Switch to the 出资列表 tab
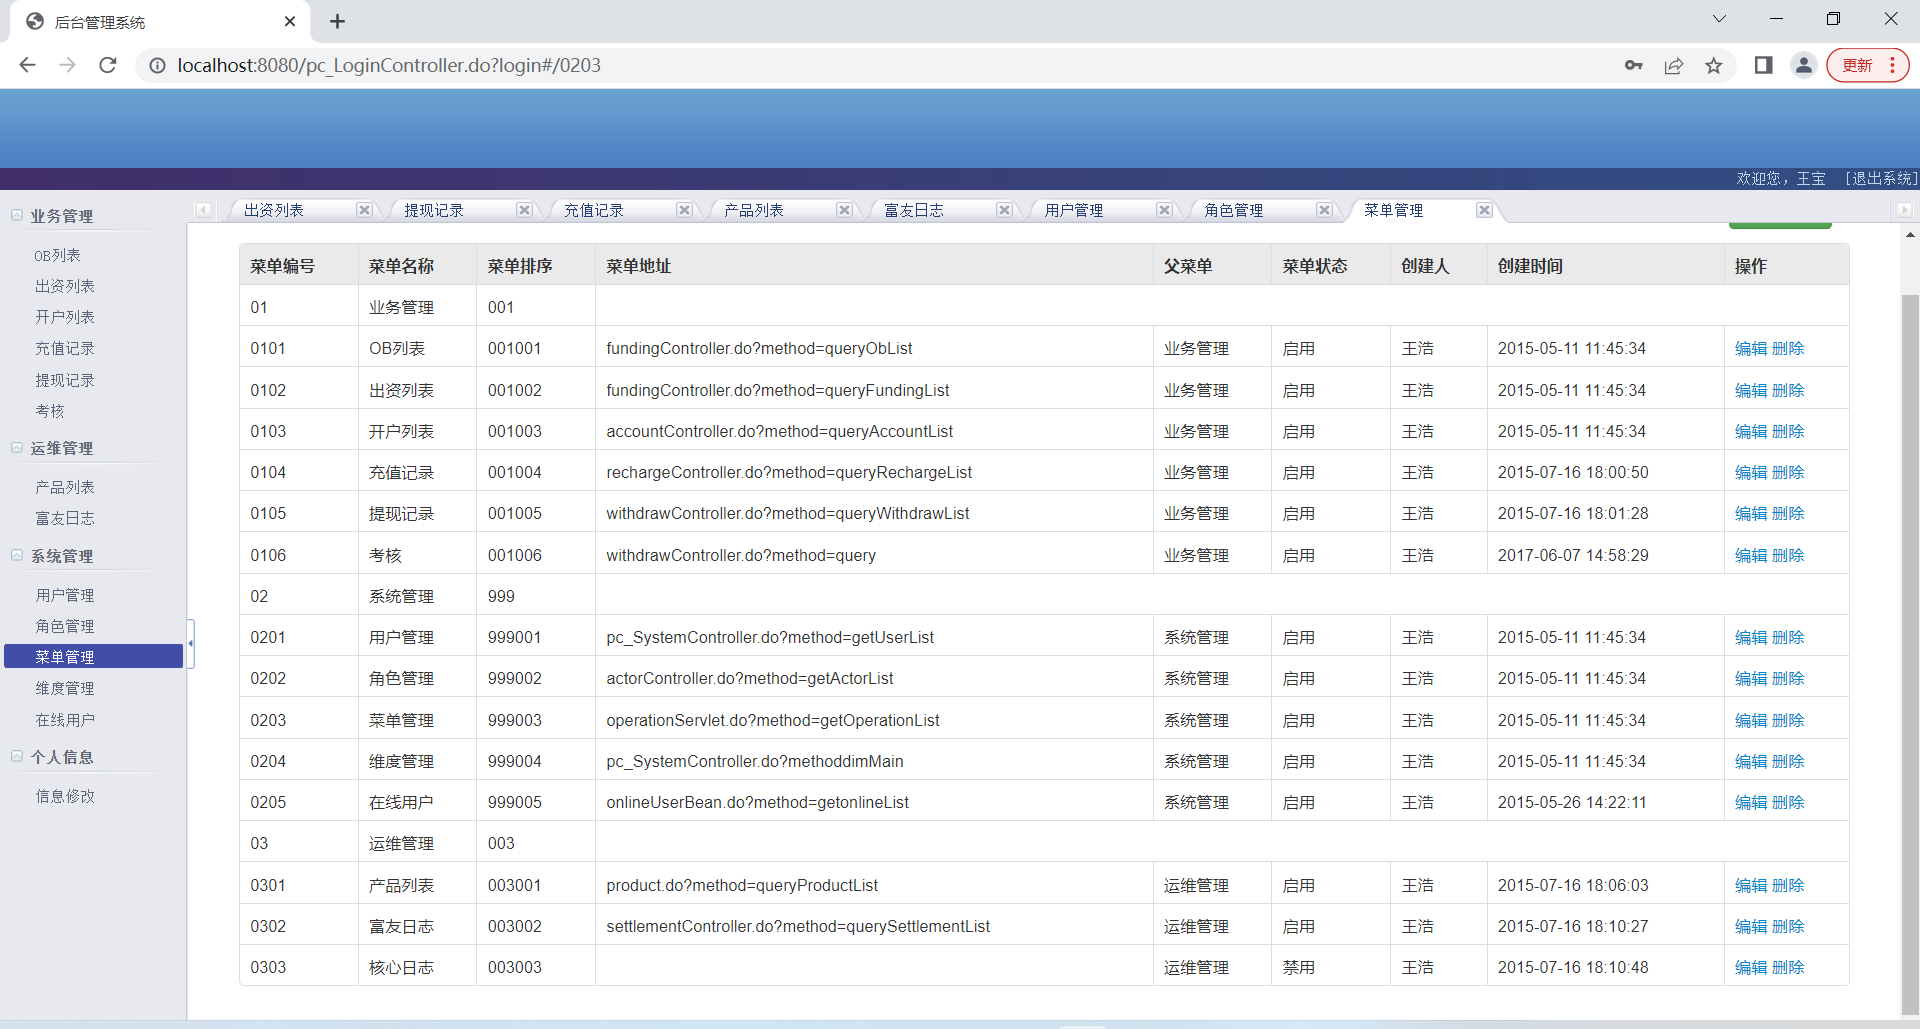 (x=274, y=210)
